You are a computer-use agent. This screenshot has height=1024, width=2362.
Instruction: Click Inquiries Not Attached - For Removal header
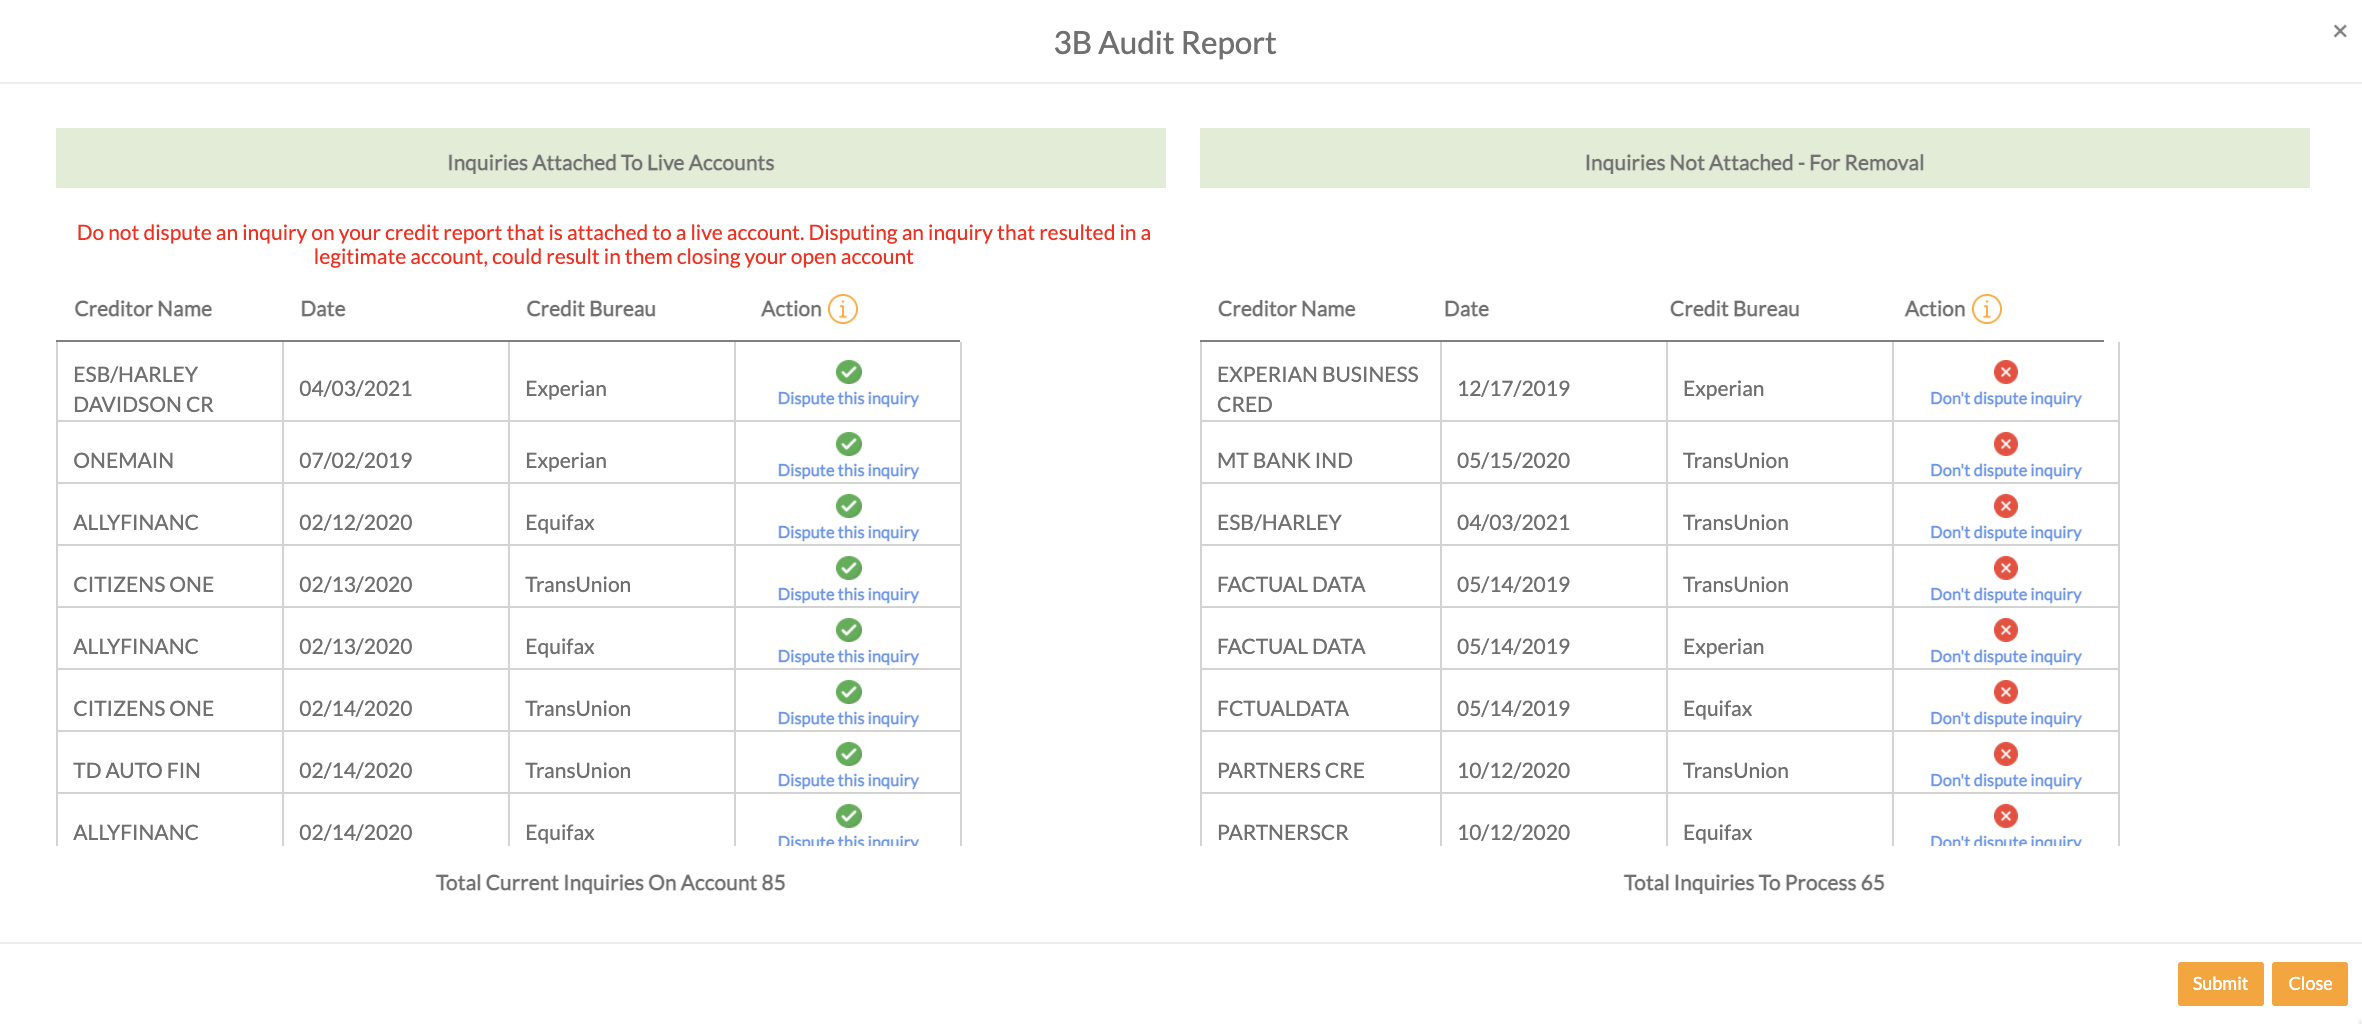[x=1754, y=158]
